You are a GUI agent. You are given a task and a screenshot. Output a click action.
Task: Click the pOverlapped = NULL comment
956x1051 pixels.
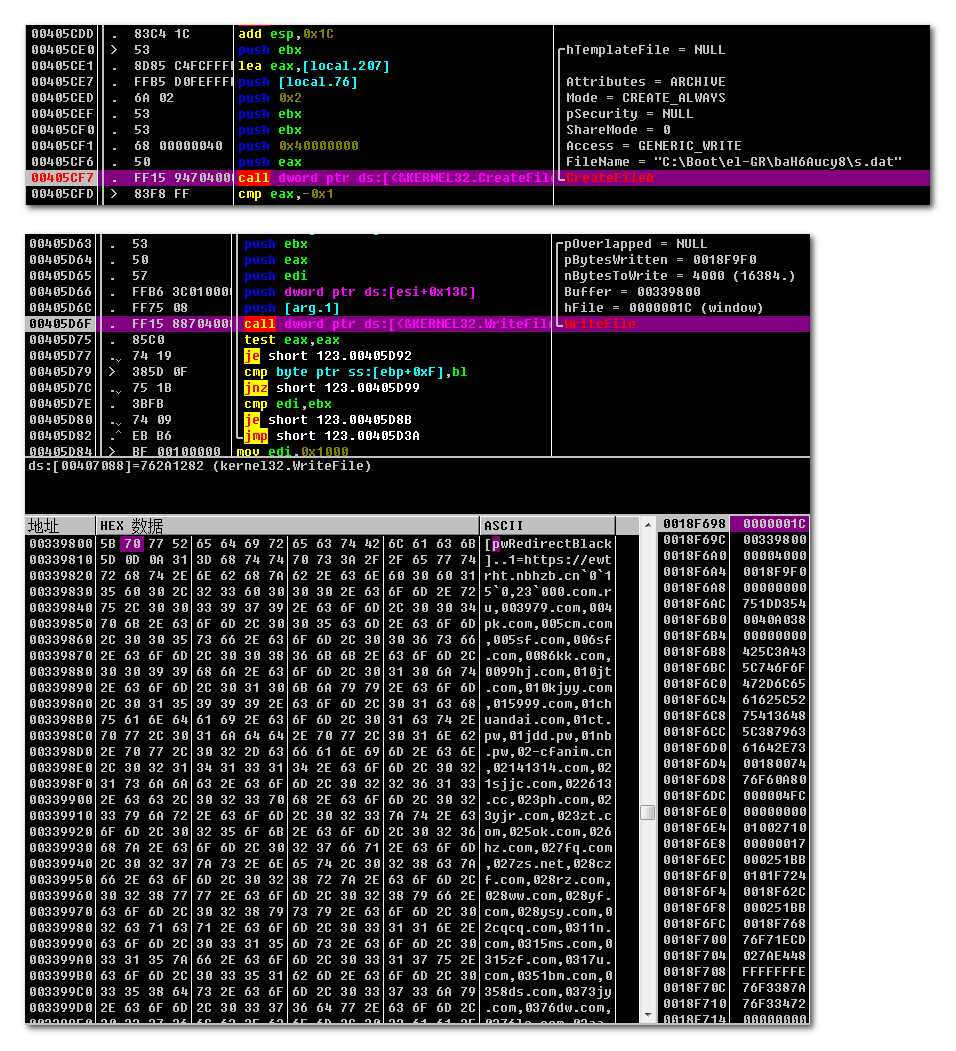[x=635, y=244]
